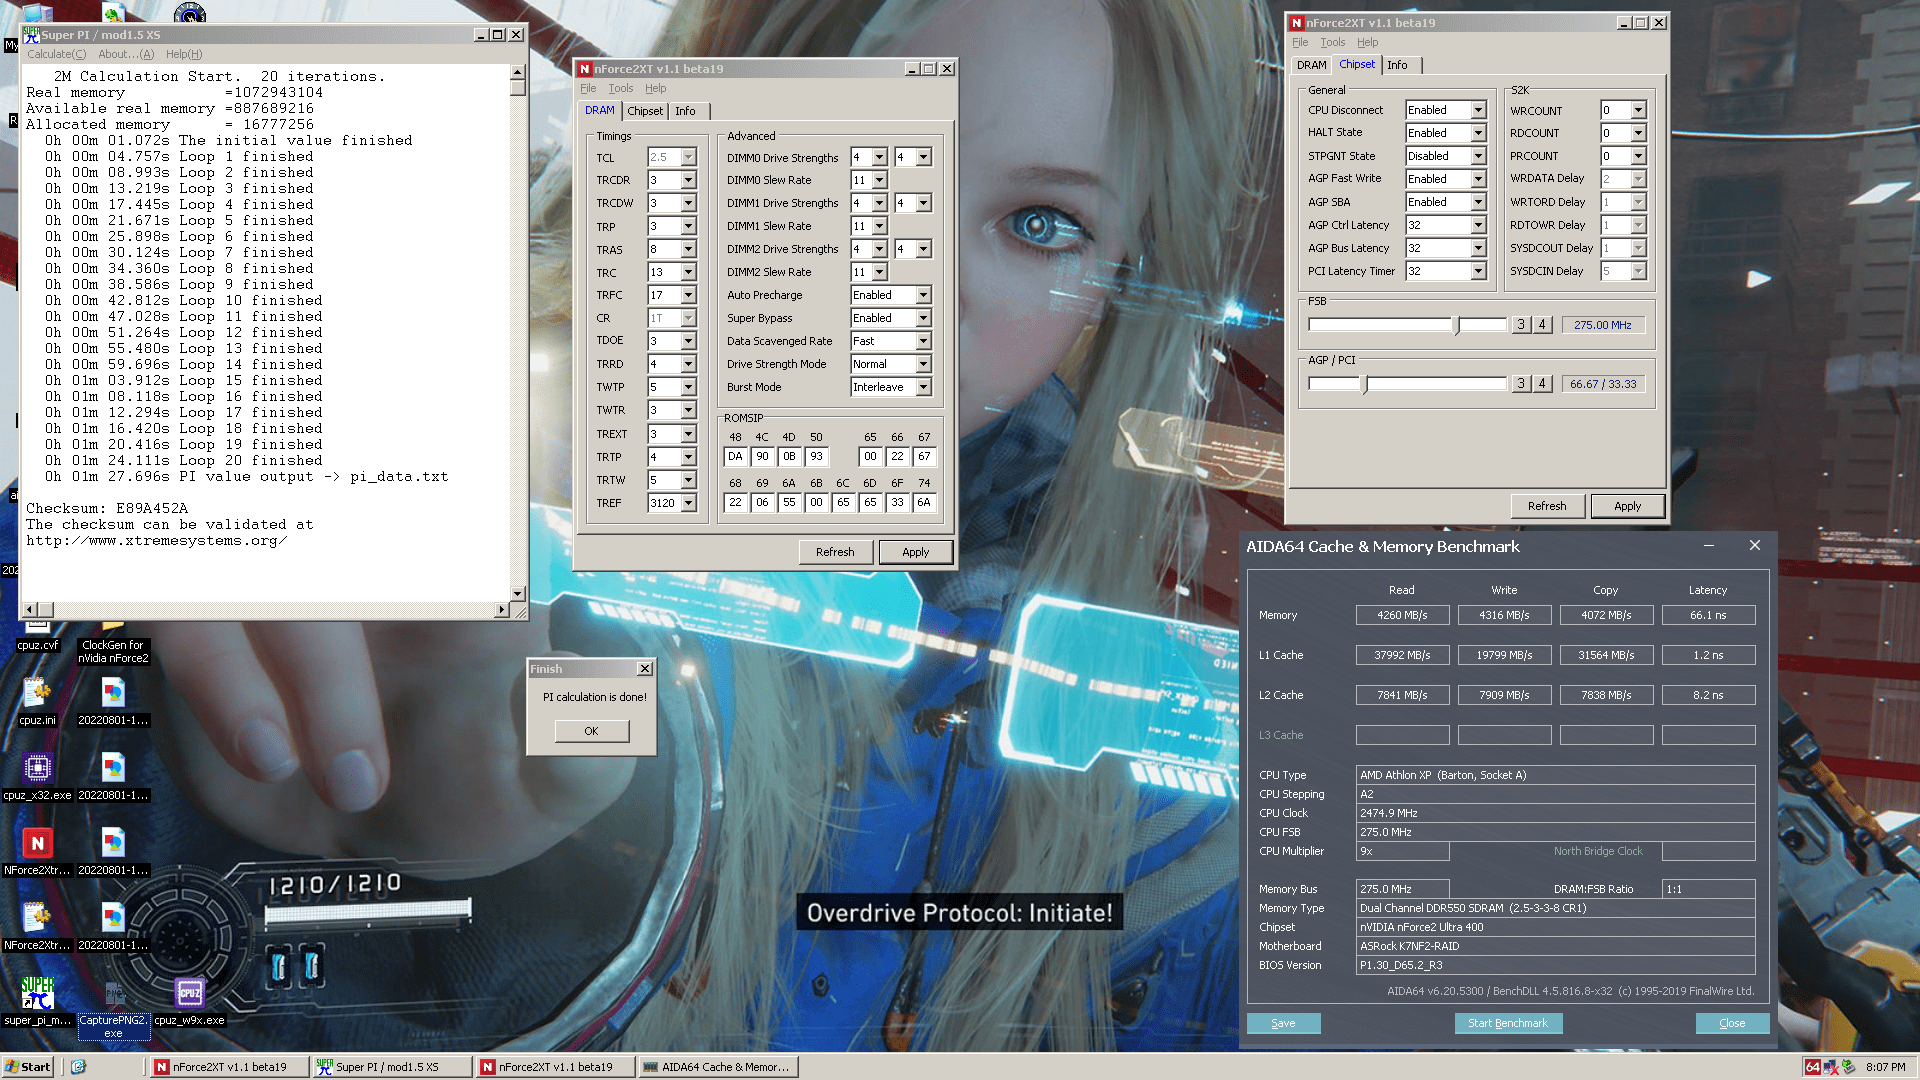Screen dimensions: 1920x1080
Task: Click the AGP / PCI slider handle
Action: [1365, 384]
